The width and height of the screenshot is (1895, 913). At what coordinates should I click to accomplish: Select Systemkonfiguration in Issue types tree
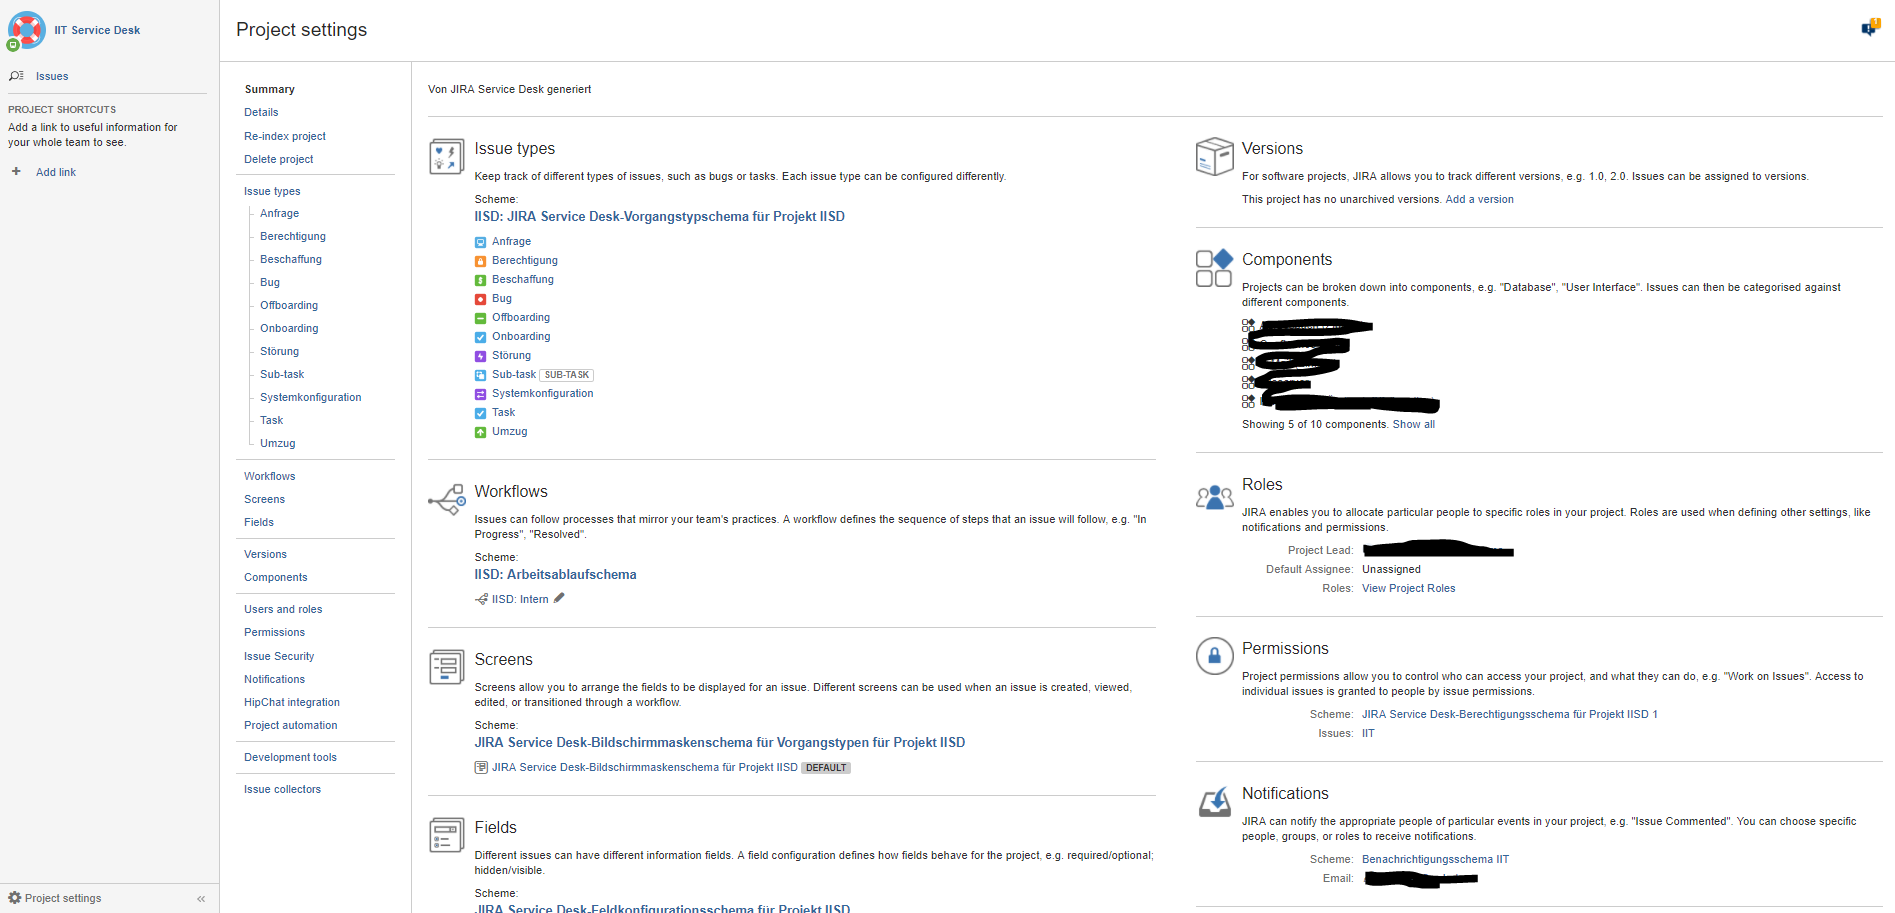click(311, 397)
